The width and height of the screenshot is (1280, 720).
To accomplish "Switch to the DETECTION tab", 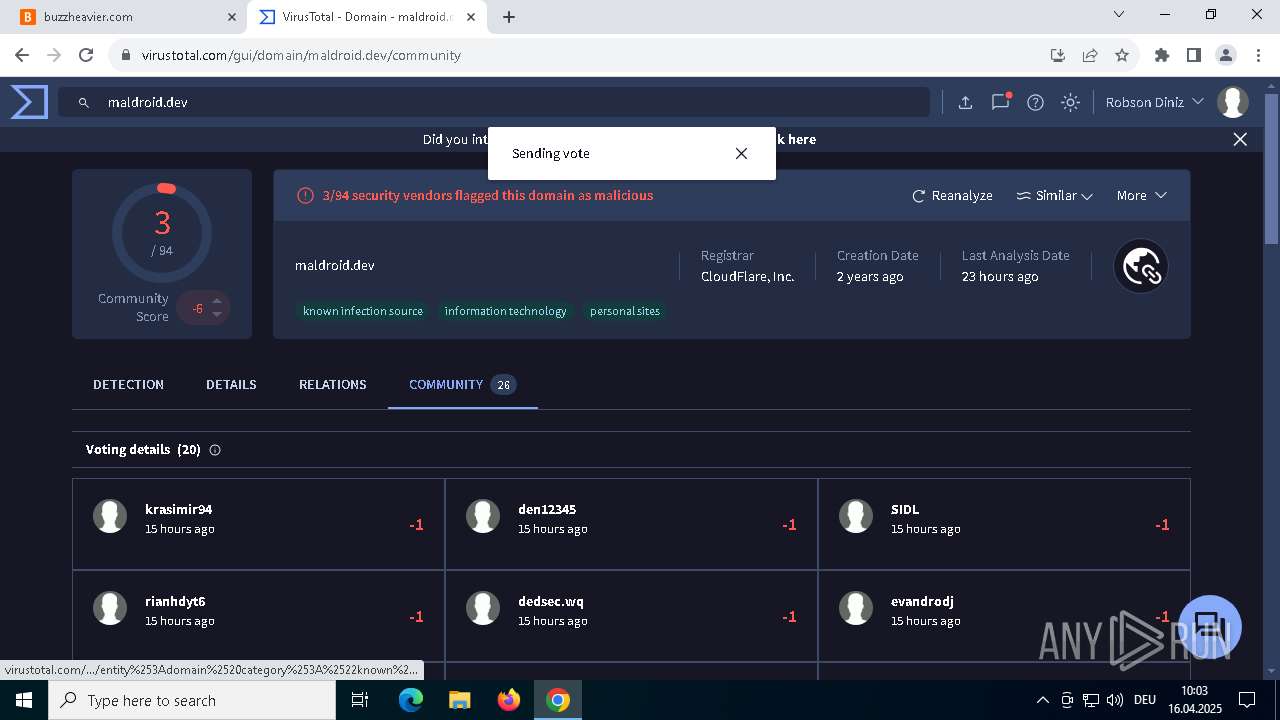I will point(128,384).
